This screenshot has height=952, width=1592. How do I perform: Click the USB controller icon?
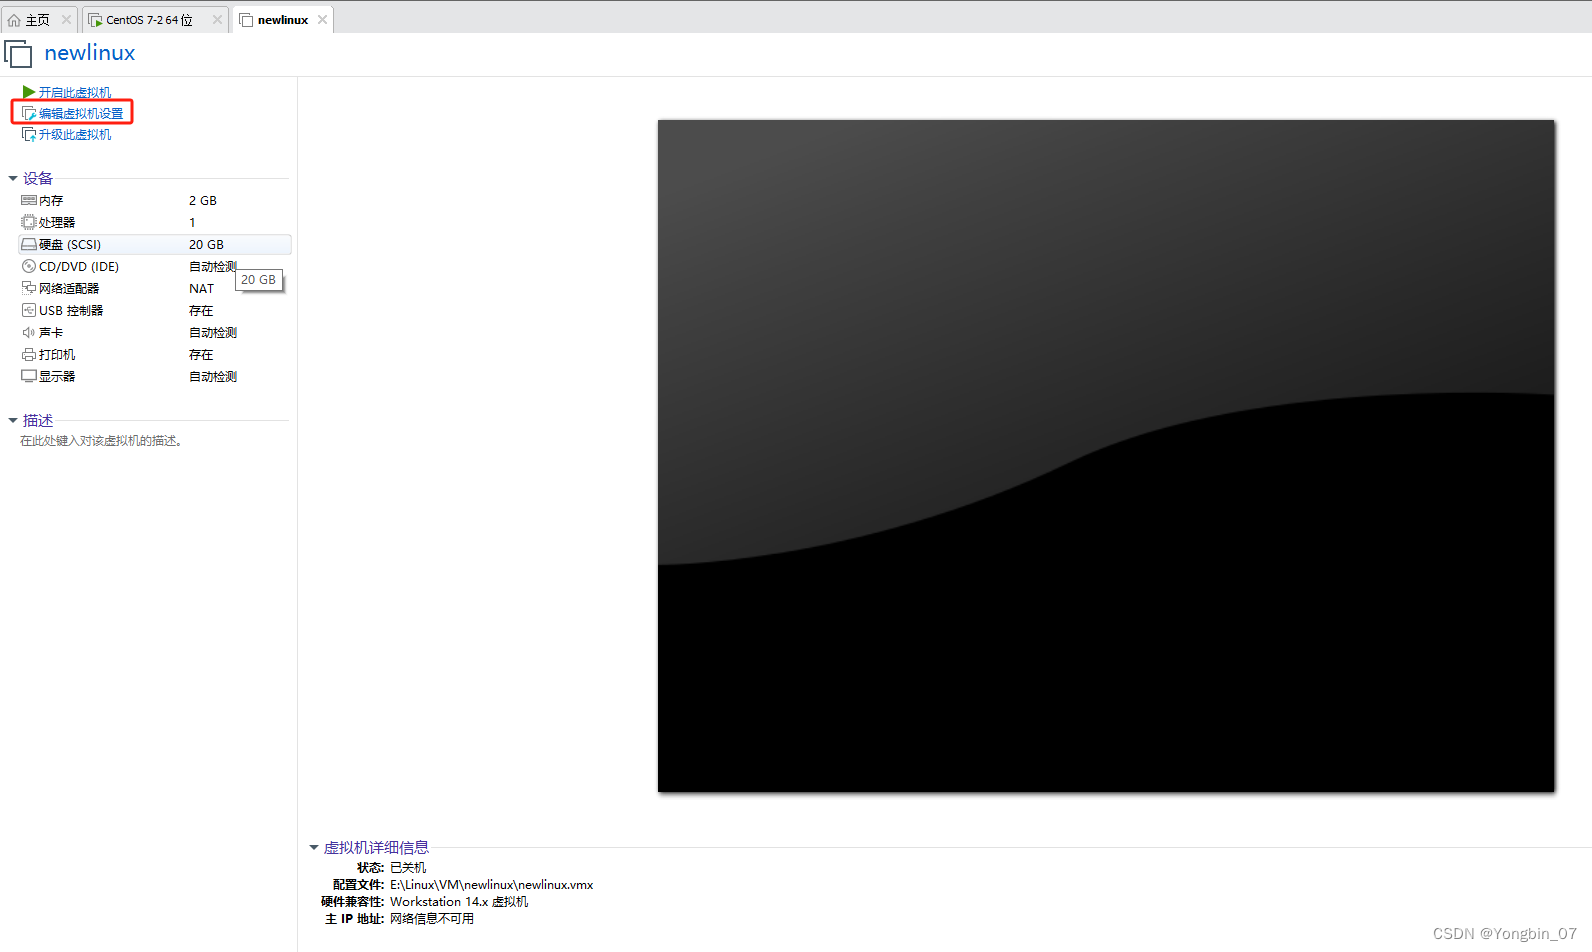29,311
